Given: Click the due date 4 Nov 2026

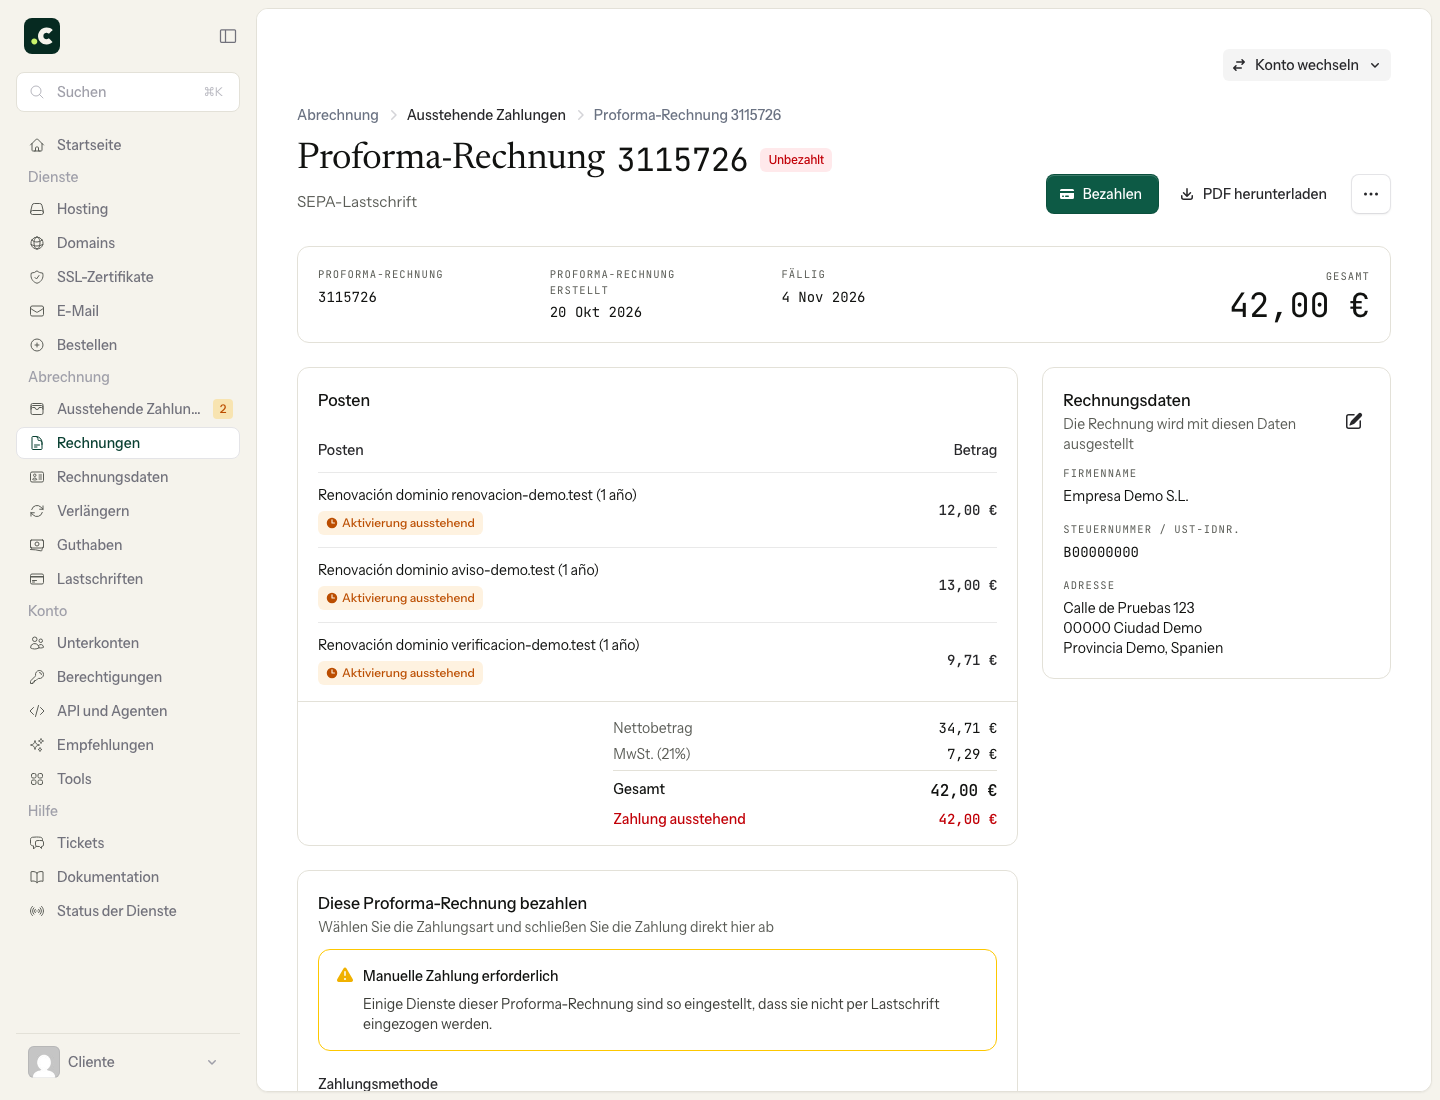Looking at the screenshot, I should (x=823, y=297).
